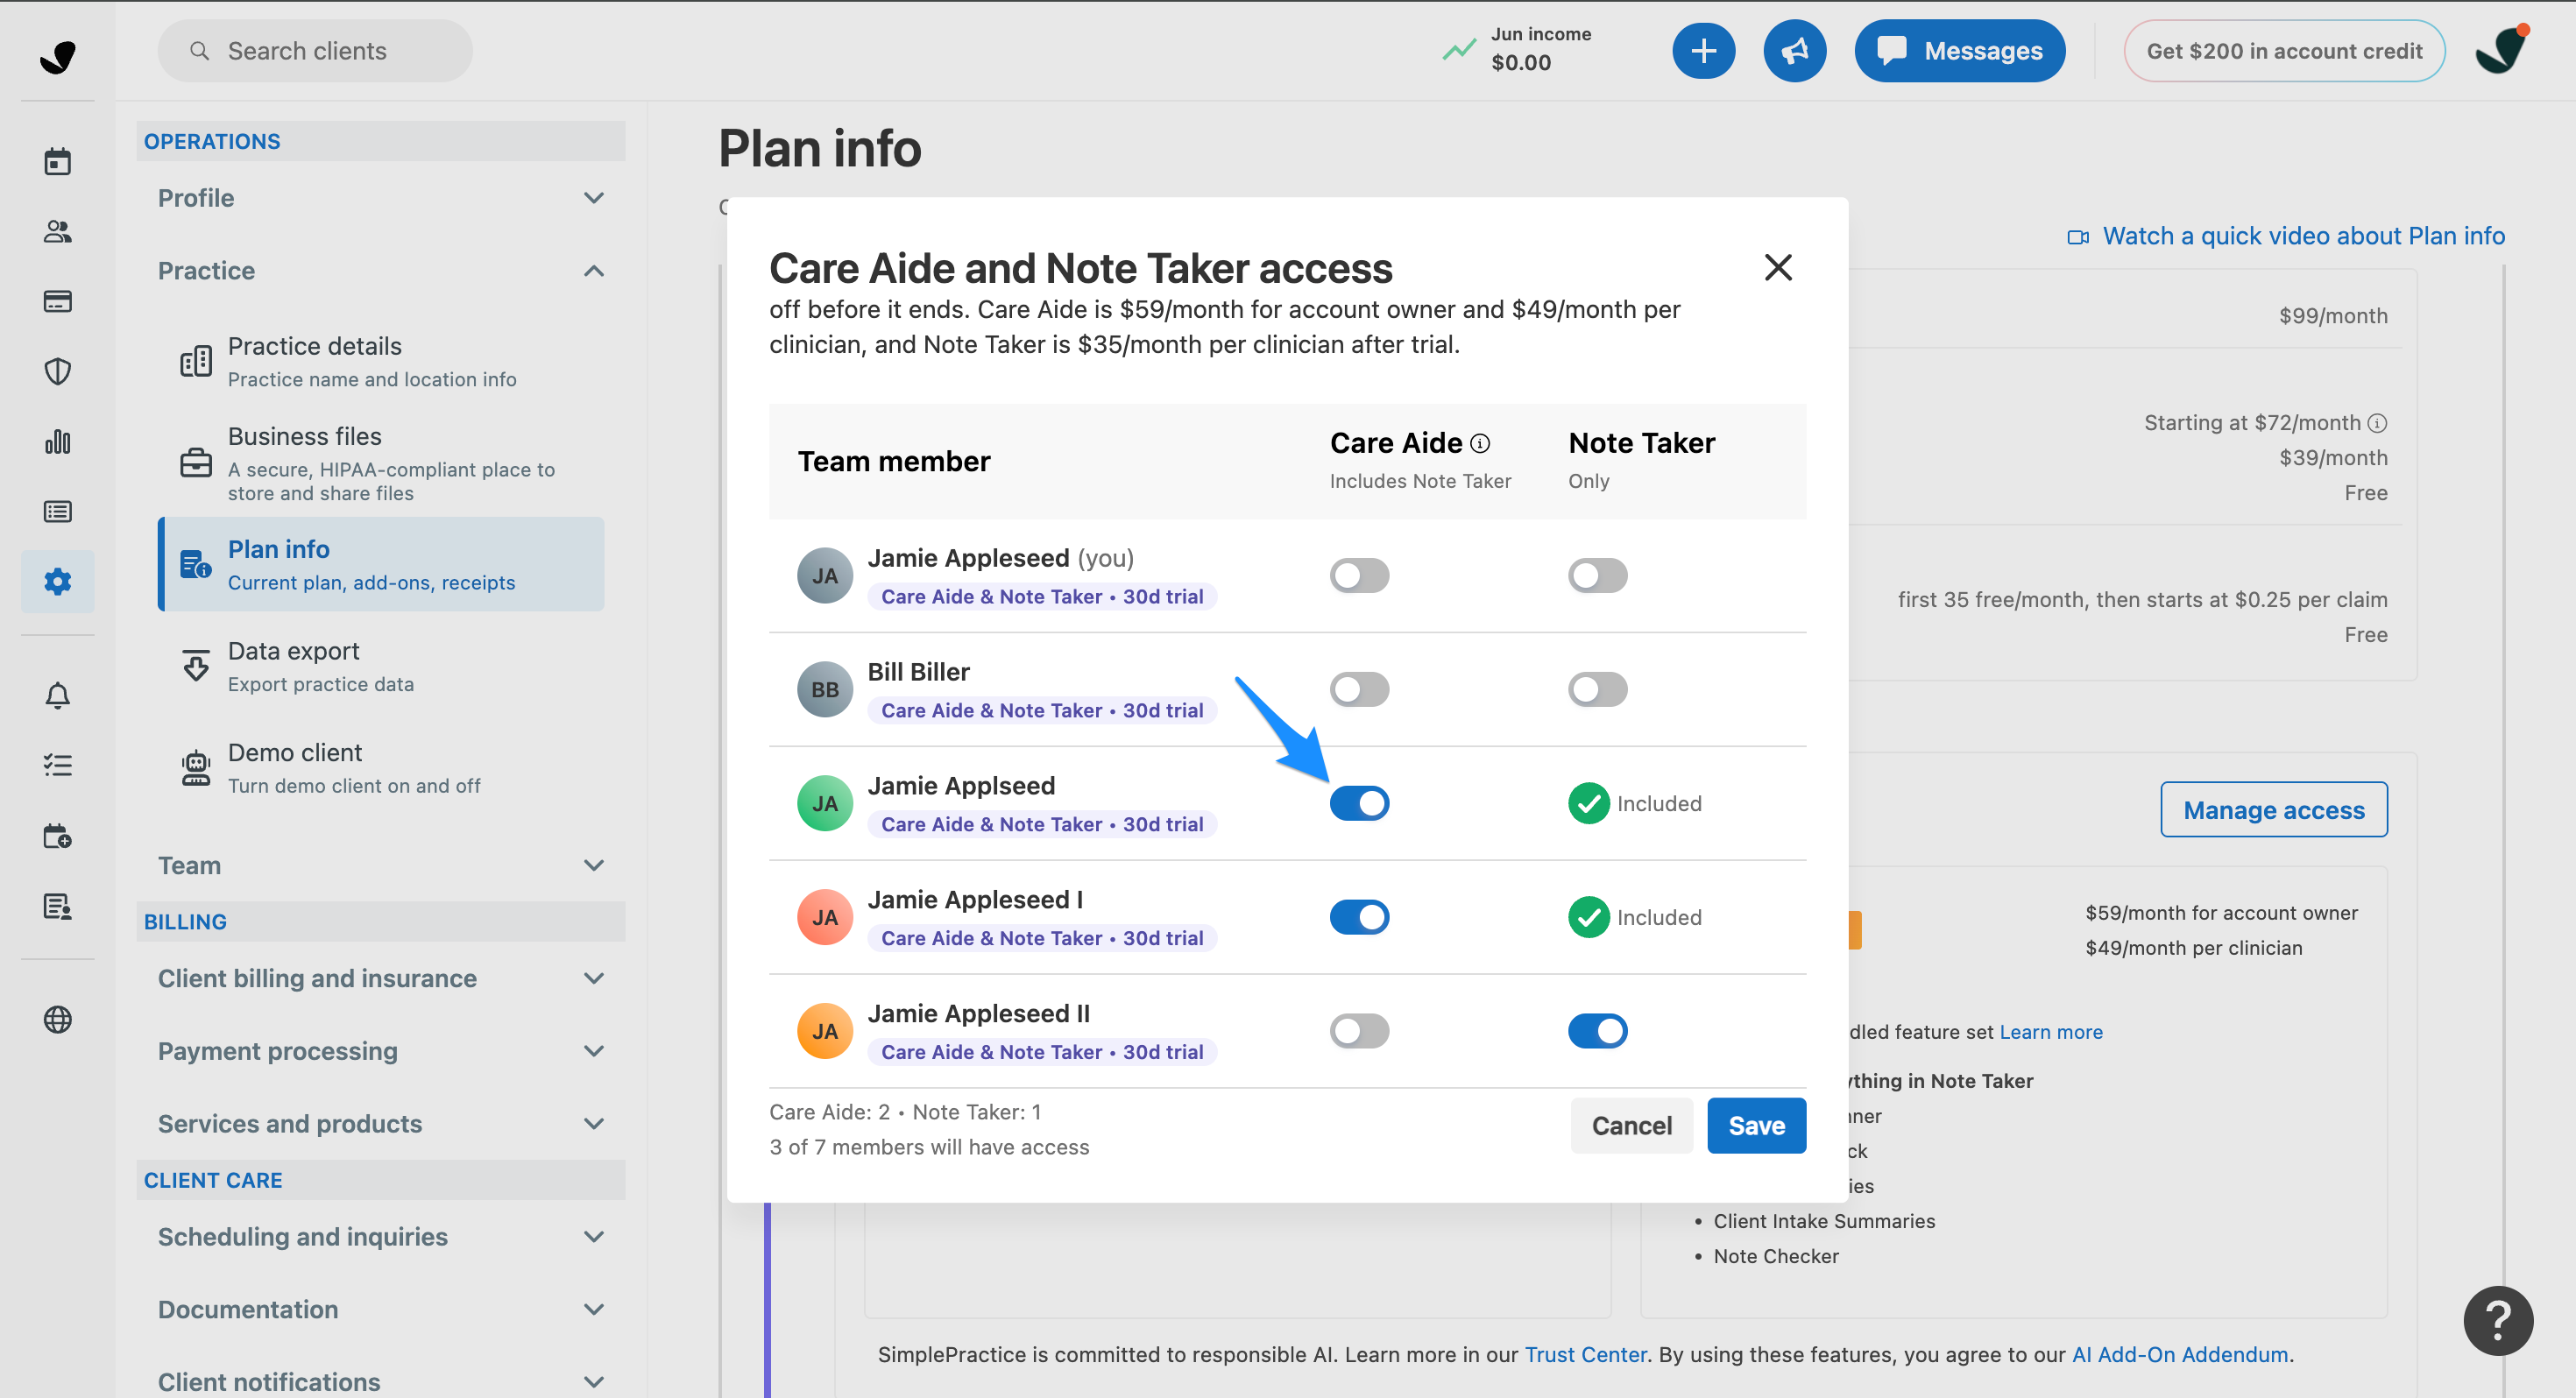2576x1398 pixels.
Task: Open Data export settings page
Action: click(x=381, y=666)
